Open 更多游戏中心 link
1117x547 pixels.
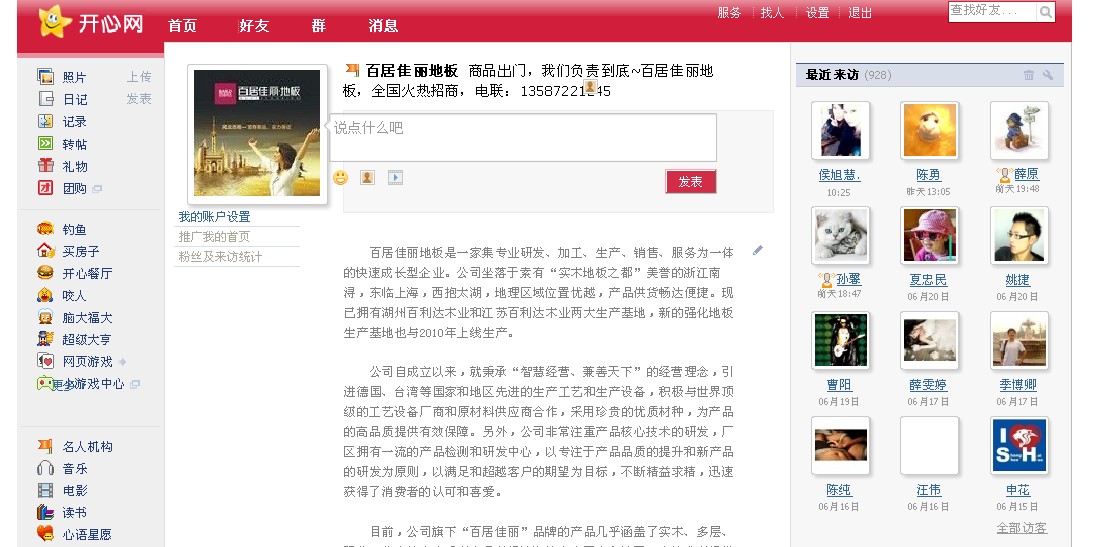click(88, 384)
